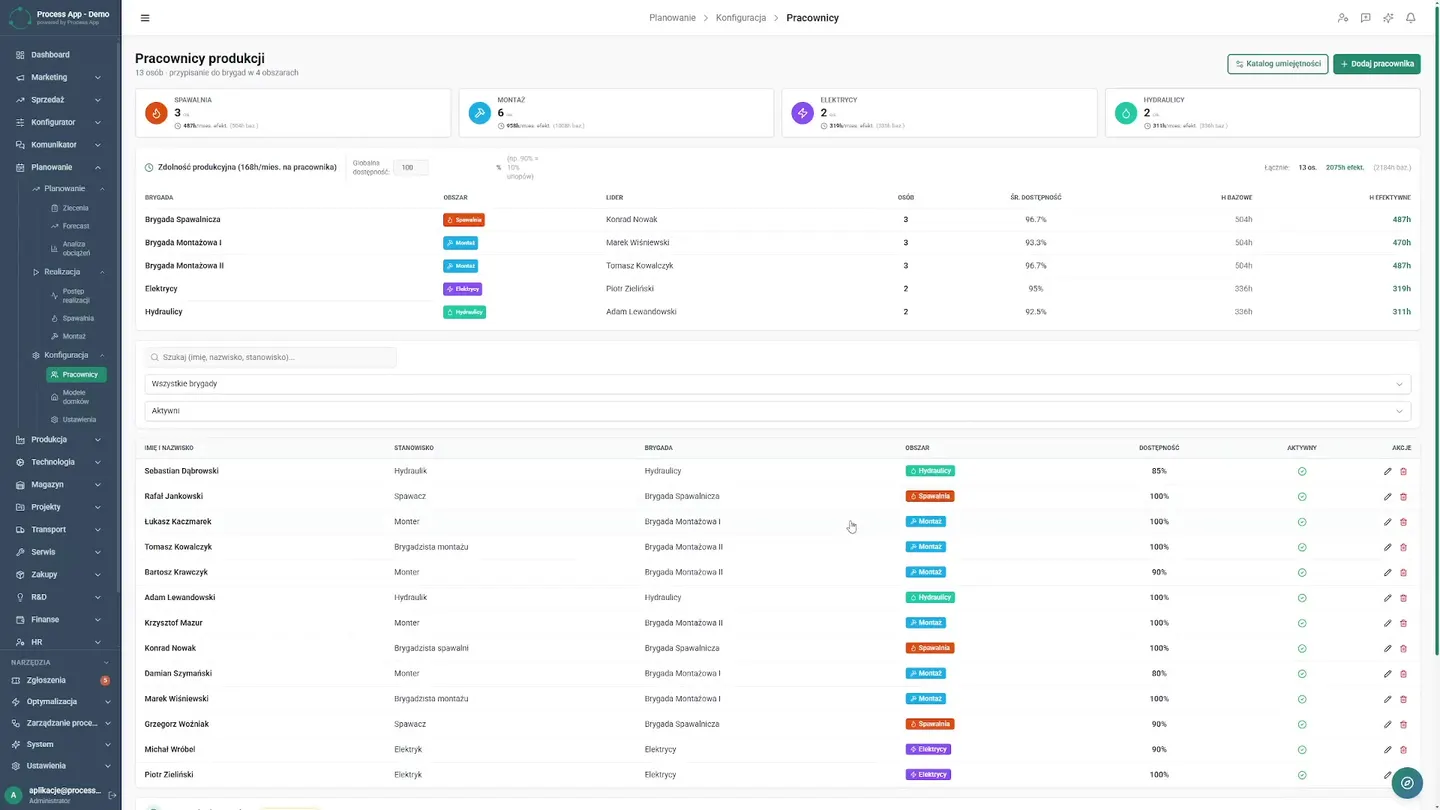
Task: Expand the Magazyn sidebar section
Action: tap(60, 484)
